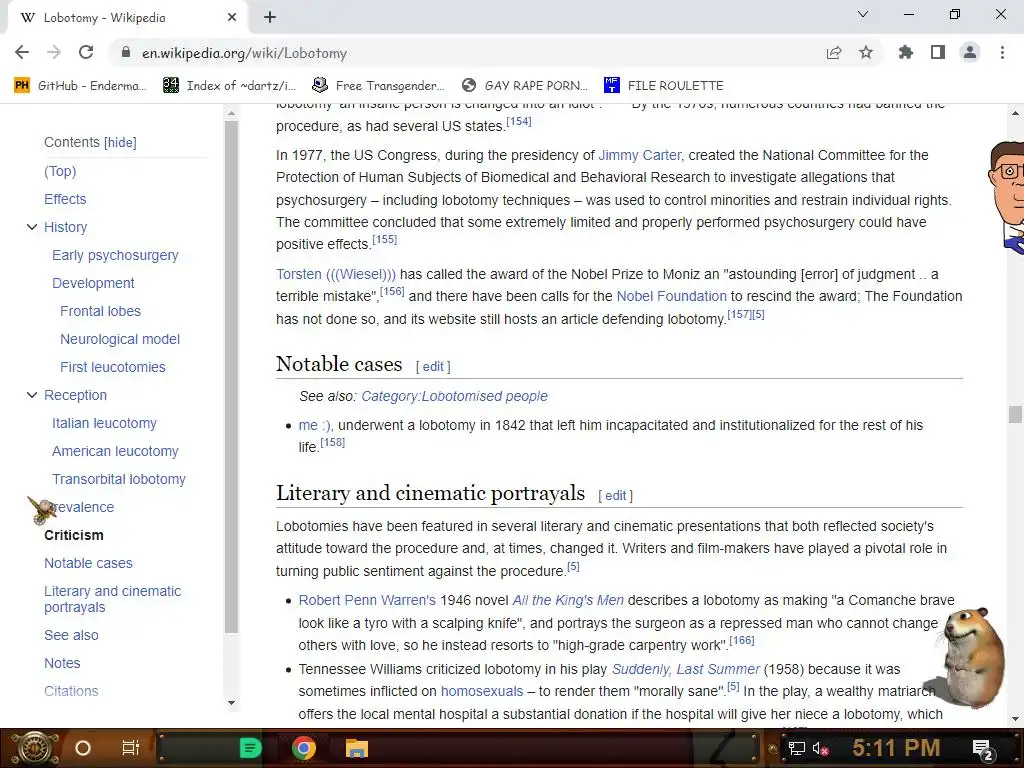Open muted volume icon in tray
The height and width of the screenshot is (768, 1024).
[x=820, y=749]
